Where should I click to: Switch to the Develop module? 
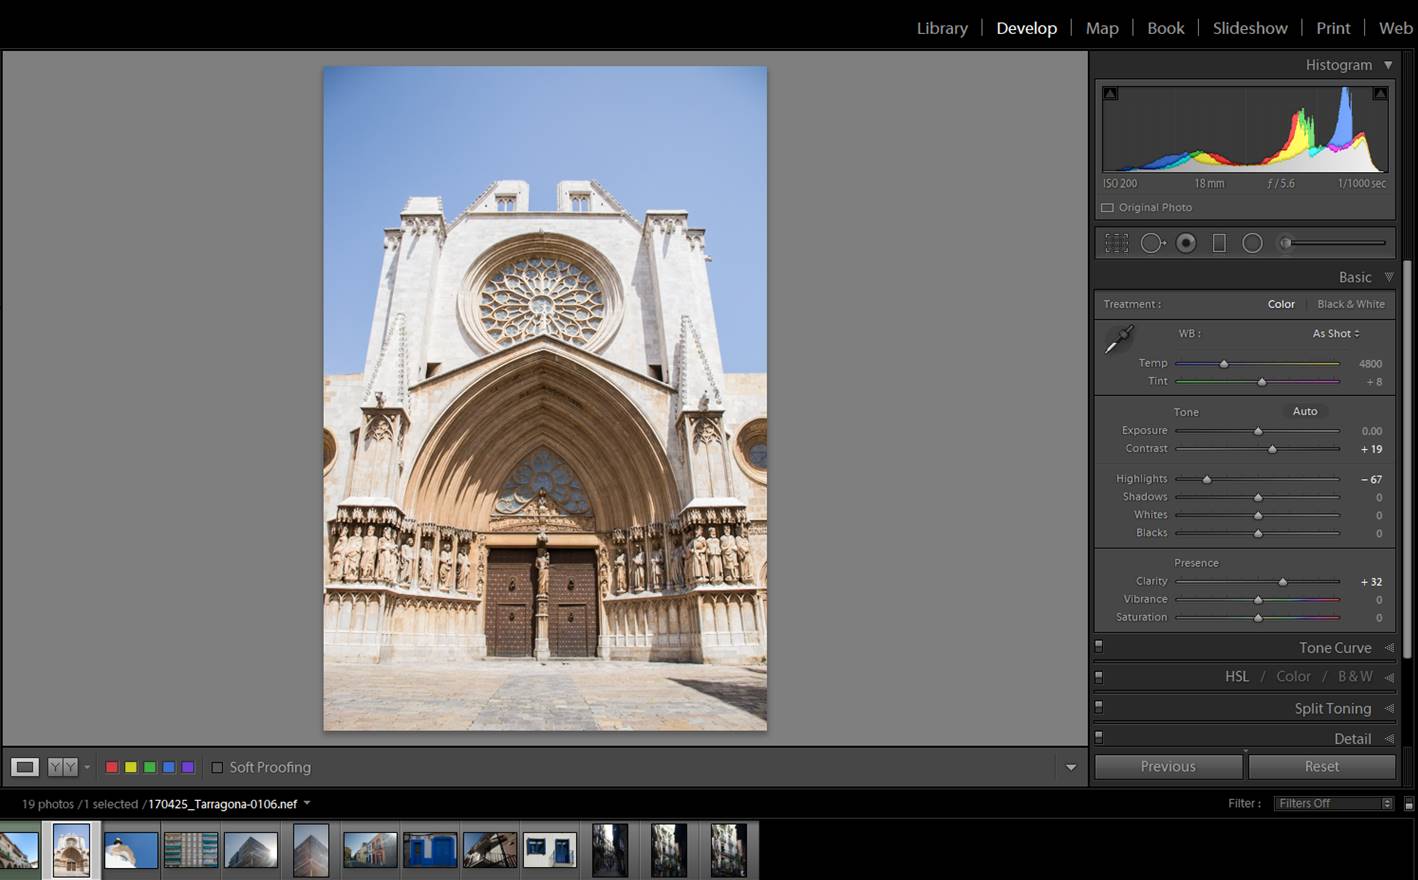click(1026, 28)
